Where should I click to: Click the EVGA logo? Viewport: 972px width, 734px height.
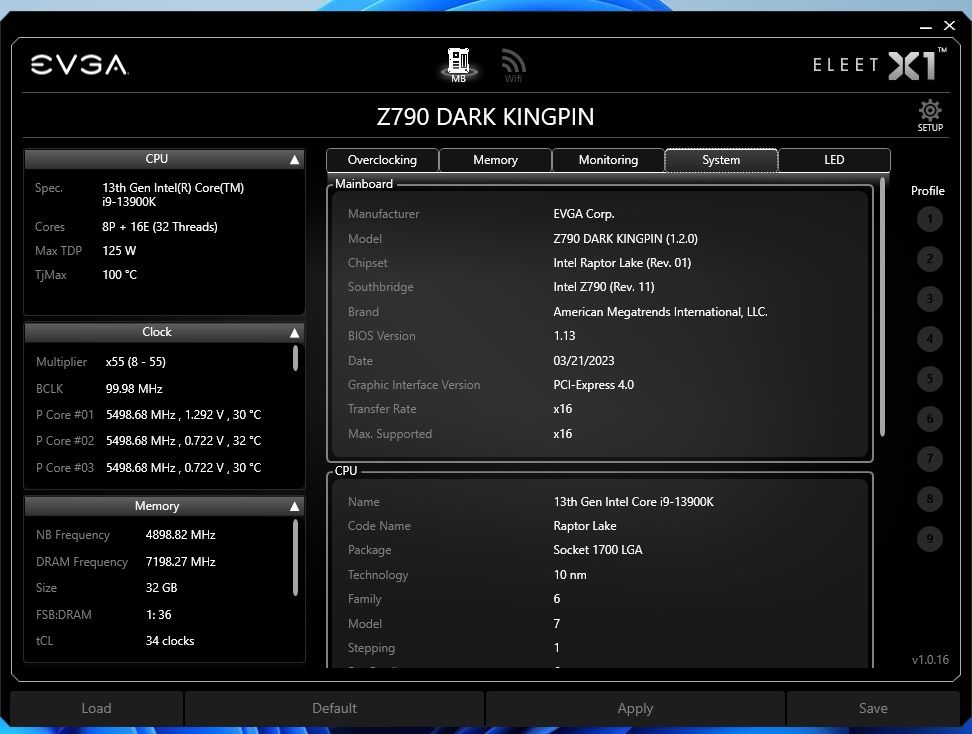pos(79,64)
